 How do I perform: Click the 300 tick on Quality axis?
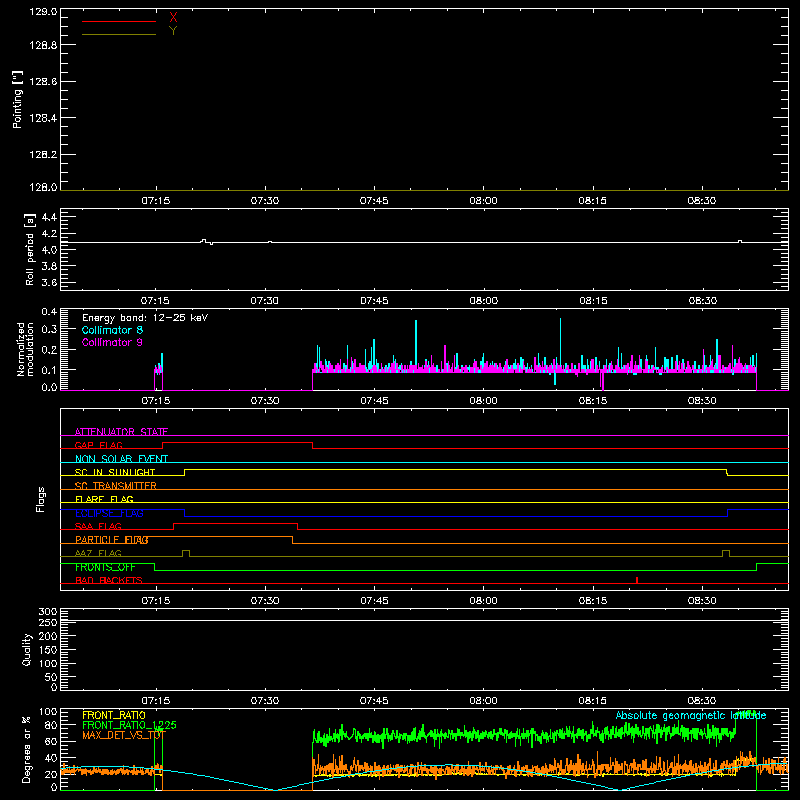click(48, 612)
